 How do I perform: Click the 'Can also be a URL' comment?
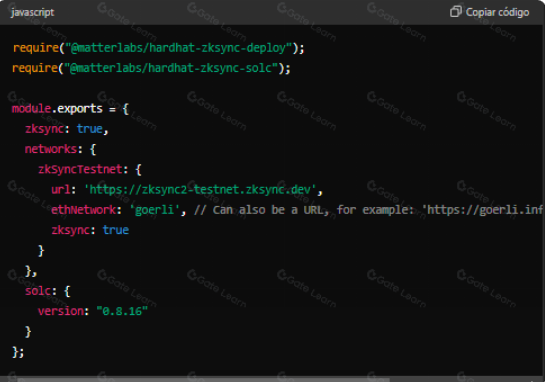368,210
